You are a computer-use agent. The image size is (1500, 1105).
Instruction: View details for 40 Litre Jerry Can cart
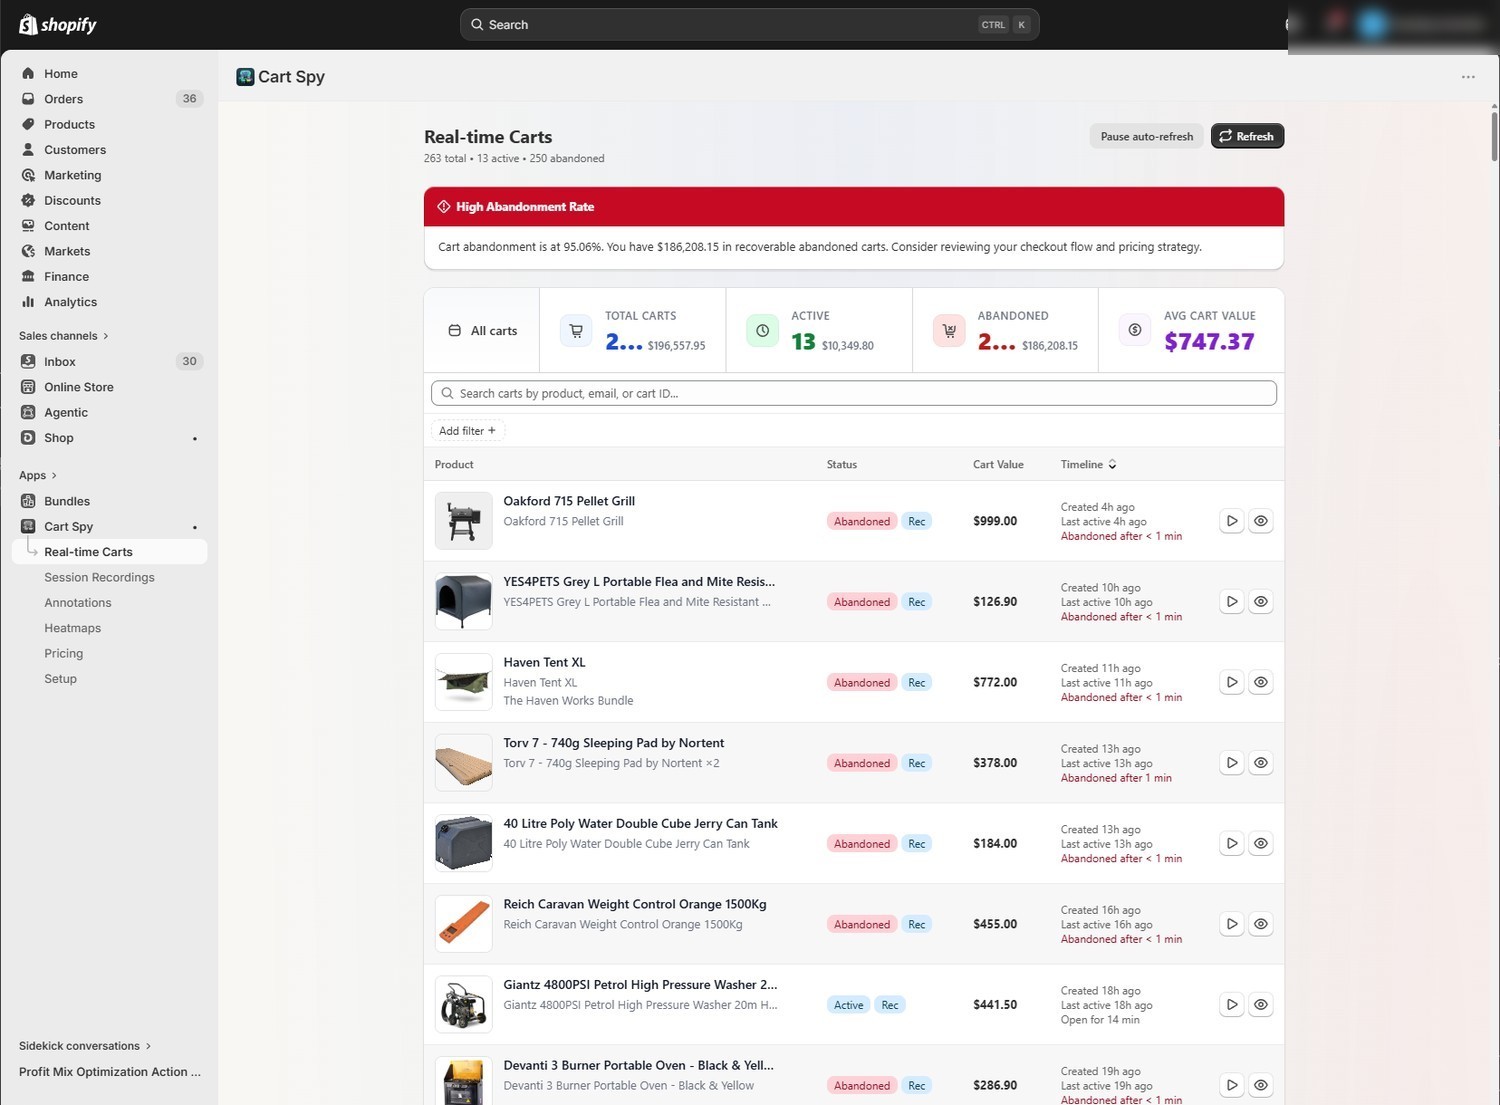[1261, 844]
